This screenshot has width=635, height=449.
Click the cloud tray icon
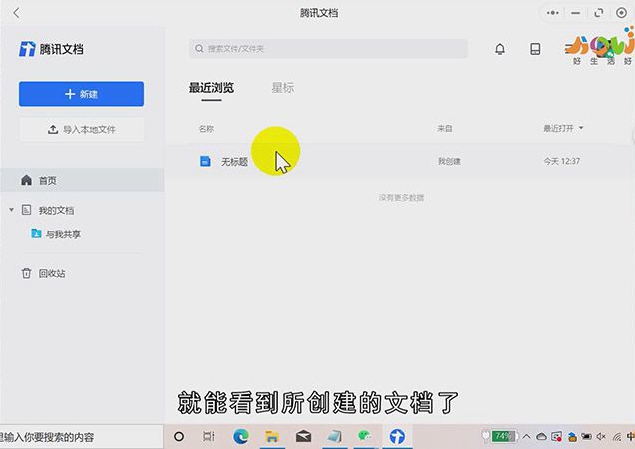pos(541,436)
